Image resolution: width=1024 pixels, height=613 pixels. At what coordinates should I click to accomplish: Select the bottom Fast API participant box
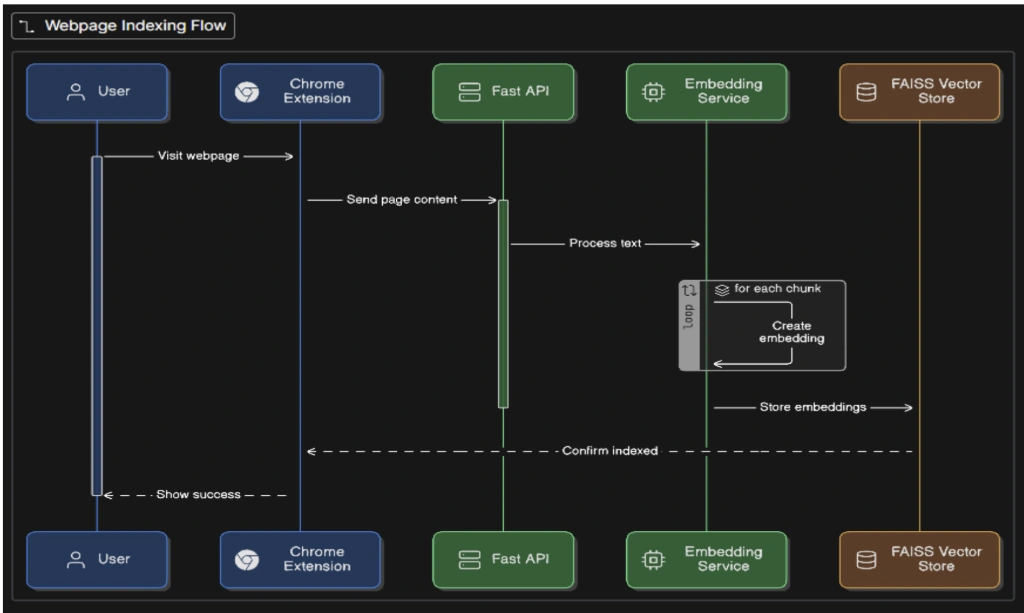coord(503,559)
